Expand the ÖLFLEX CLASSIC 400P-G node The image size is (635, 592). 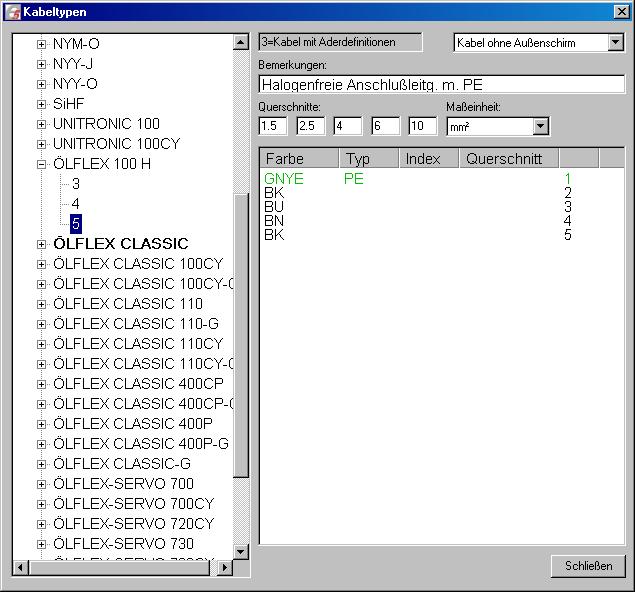tap(41, 444)
